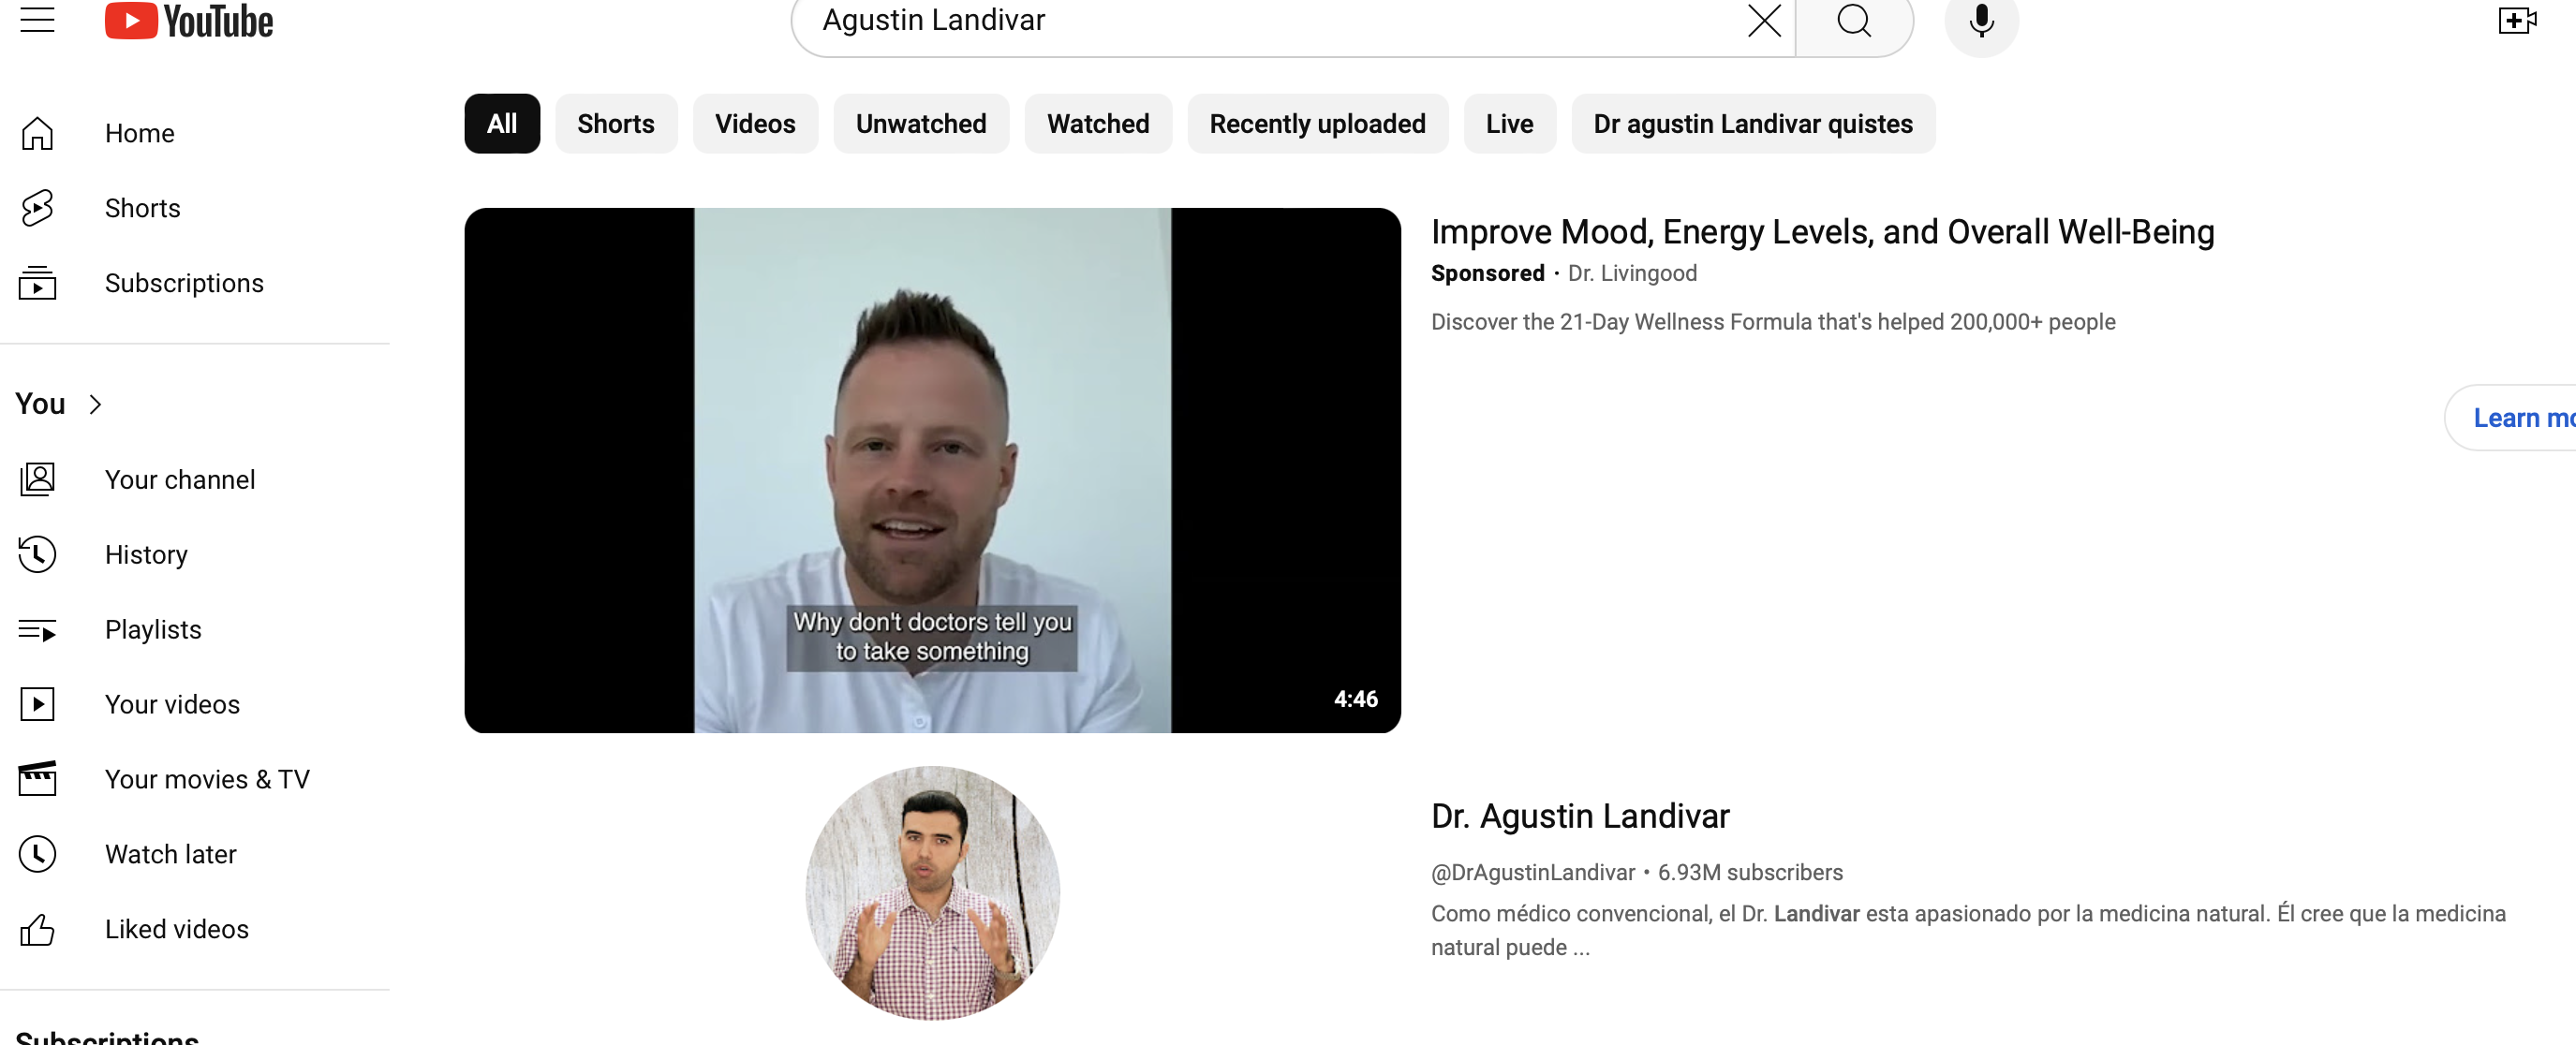
Task: Click the YouTube logo
Action: point(189,20)
